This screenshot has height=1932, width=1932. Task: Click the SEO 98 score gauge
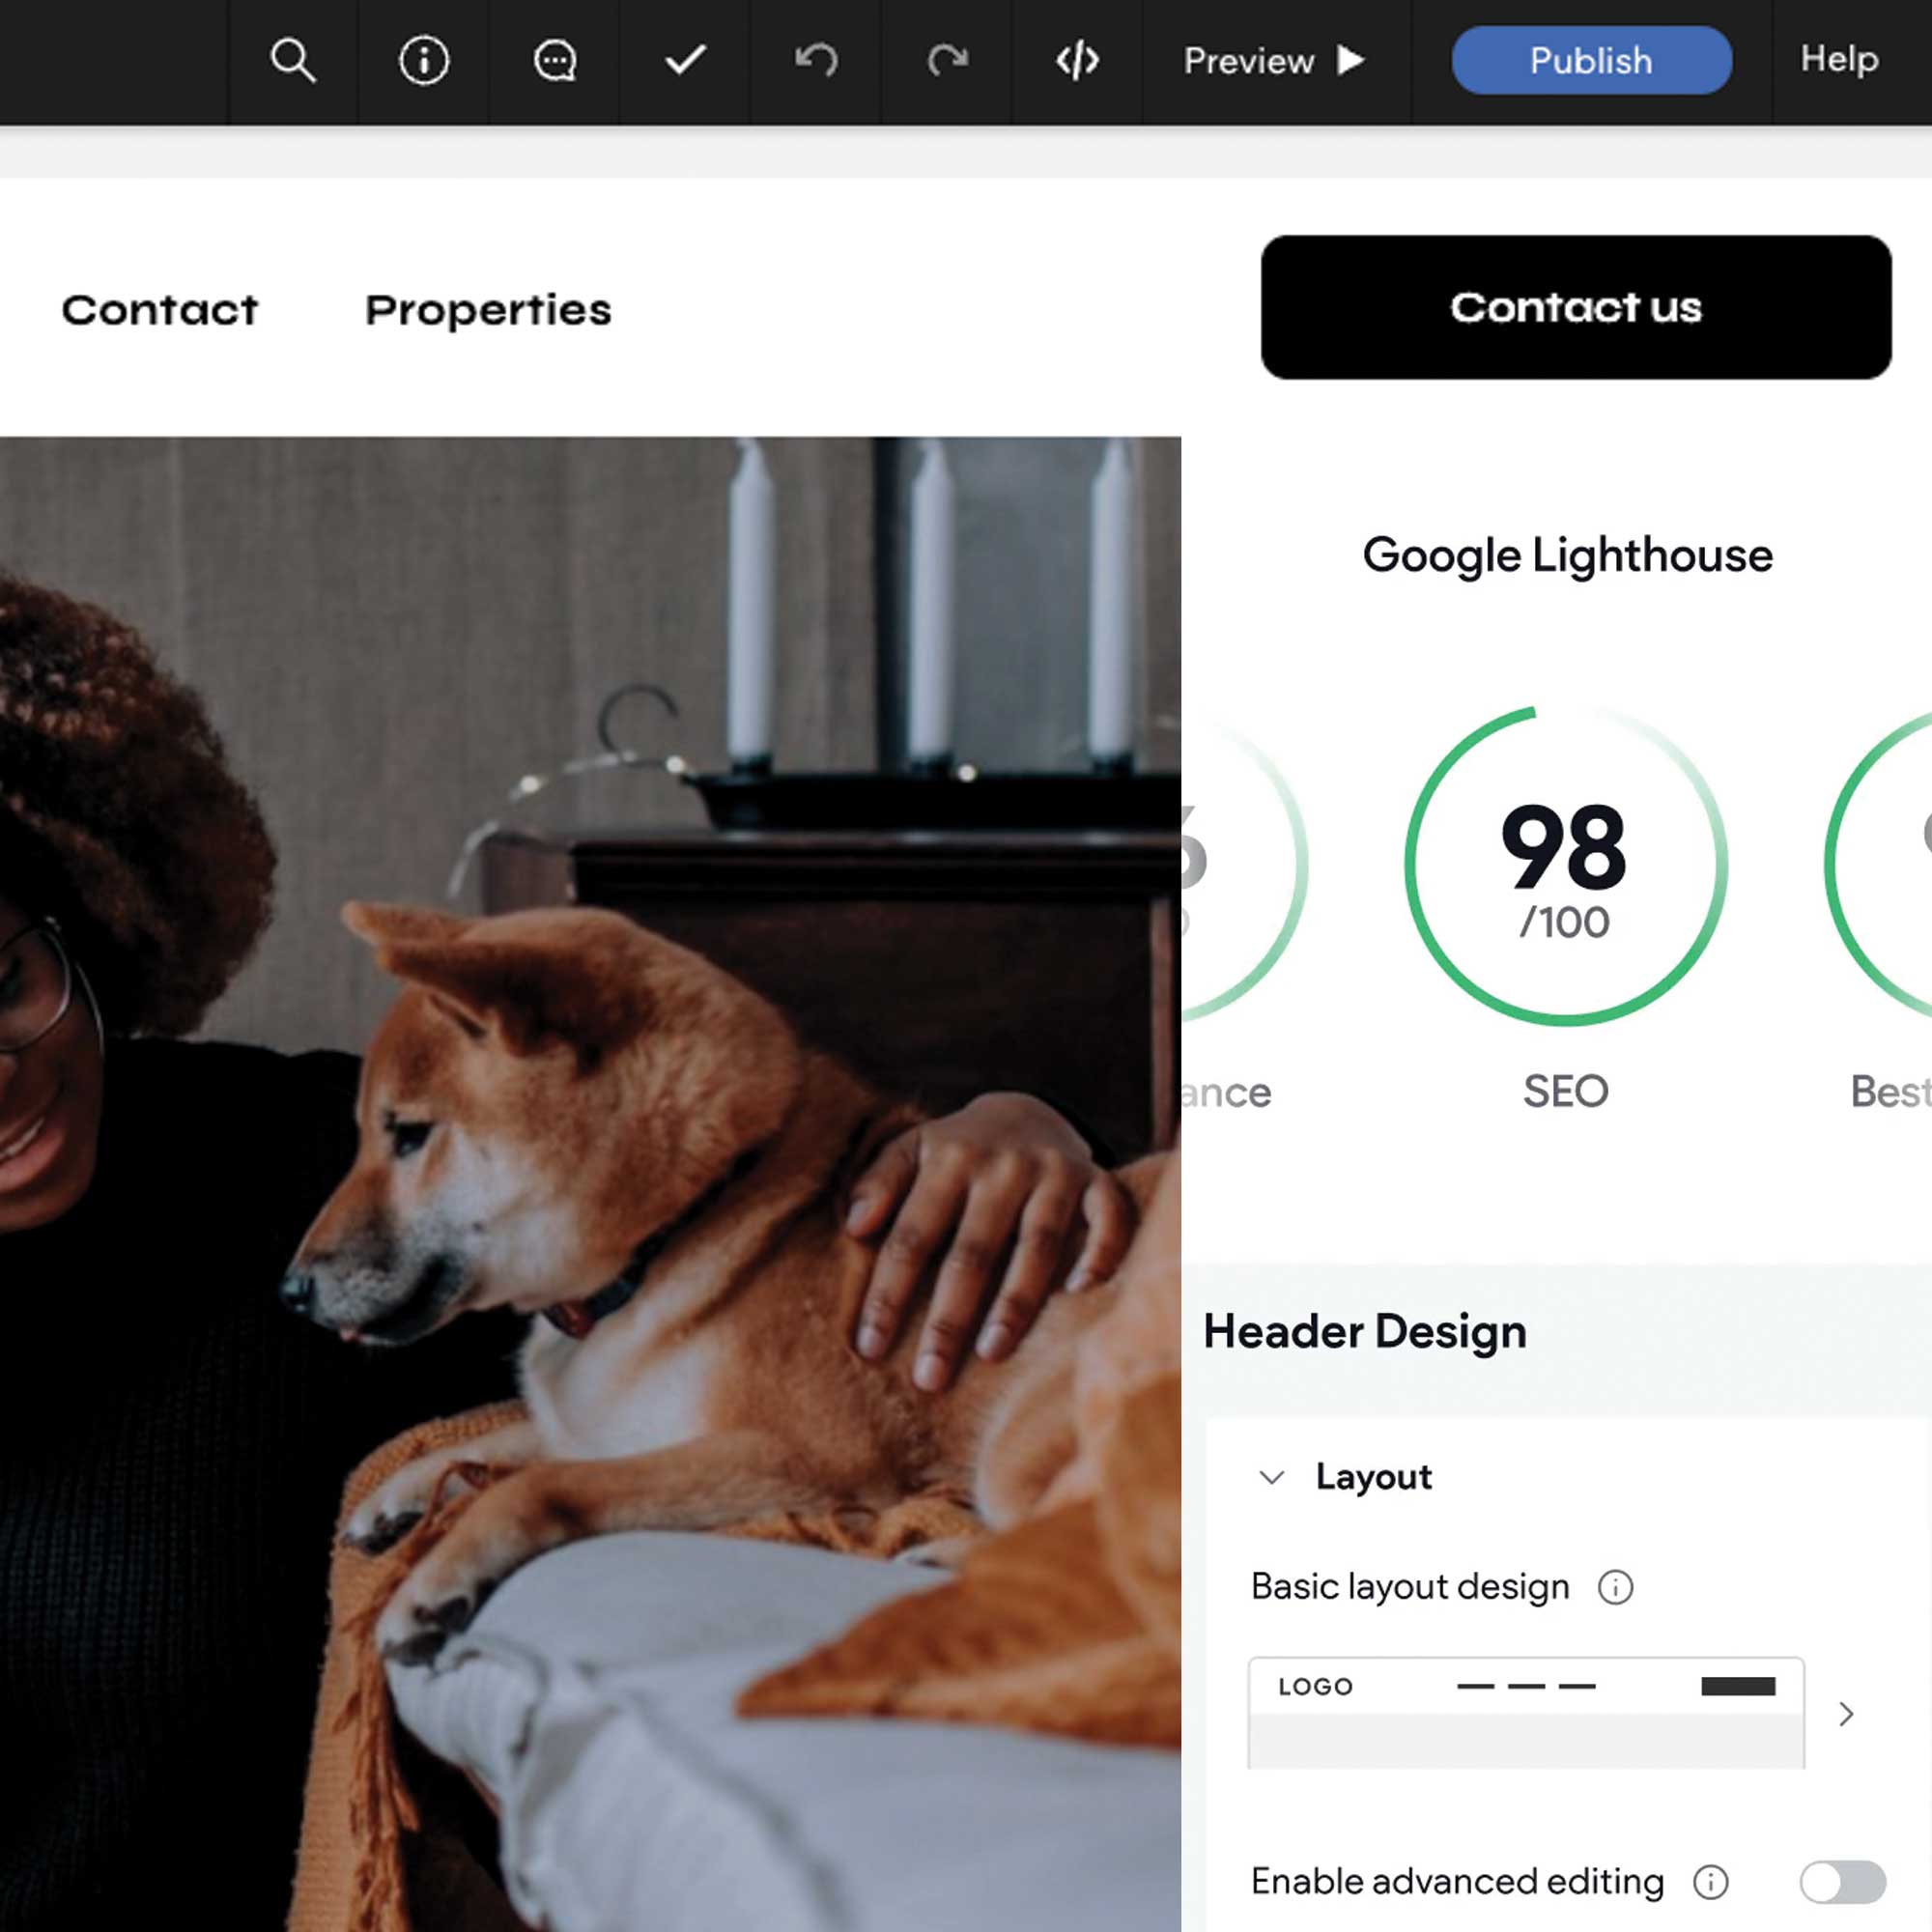(x=1565, y=865)
